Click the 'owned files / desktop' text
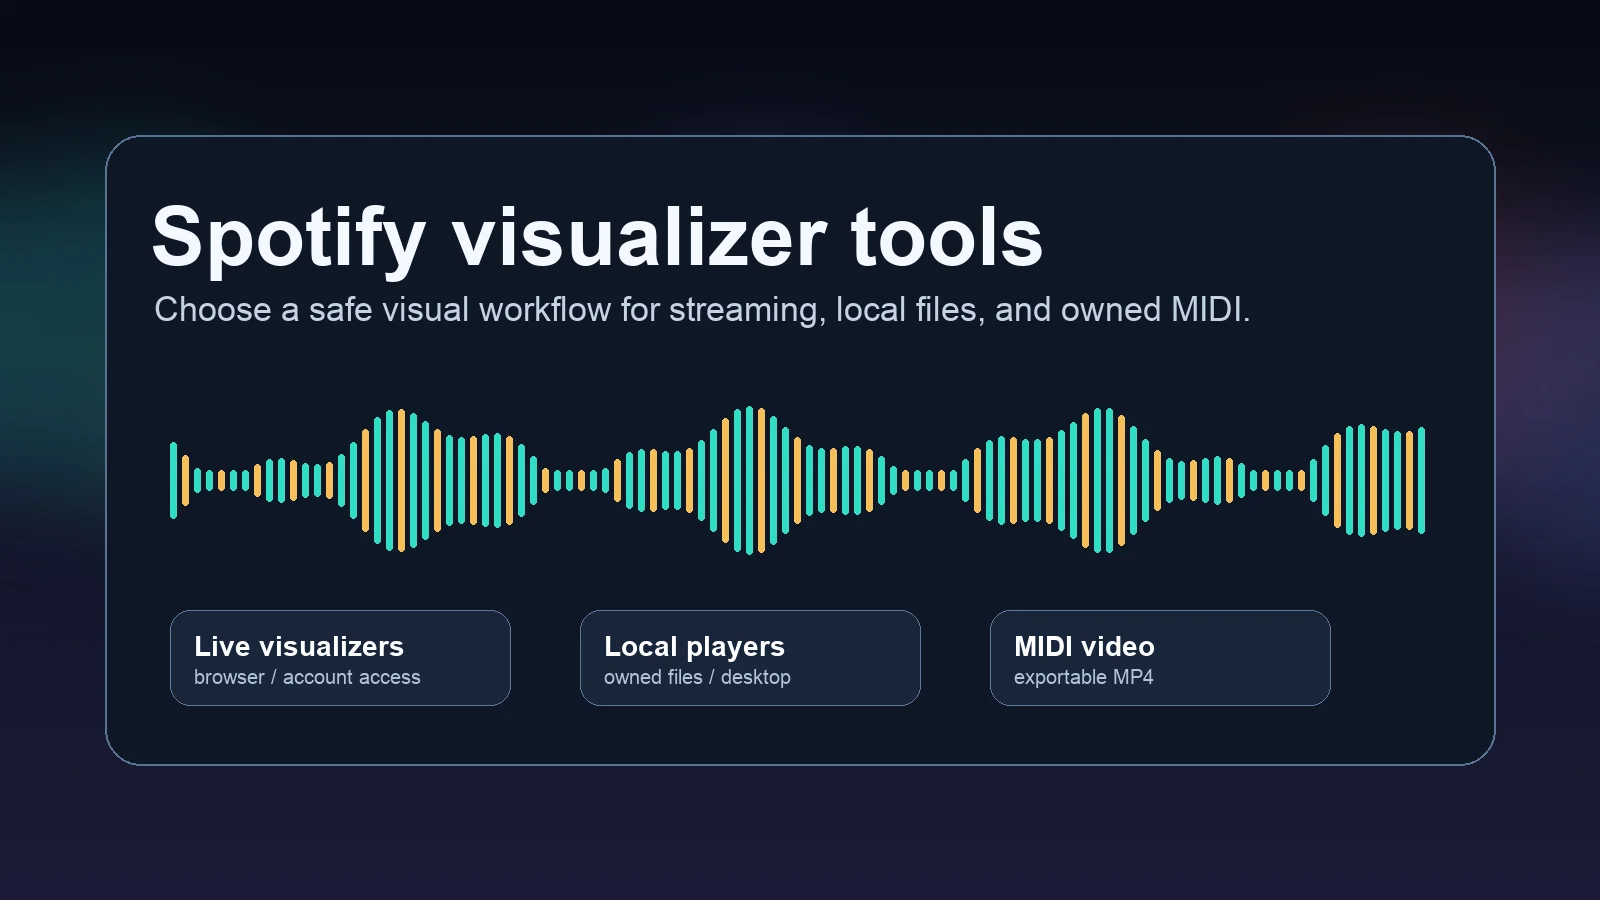Image resolution: width=1600 pixels, height=900 pixels. coord(697,677)
